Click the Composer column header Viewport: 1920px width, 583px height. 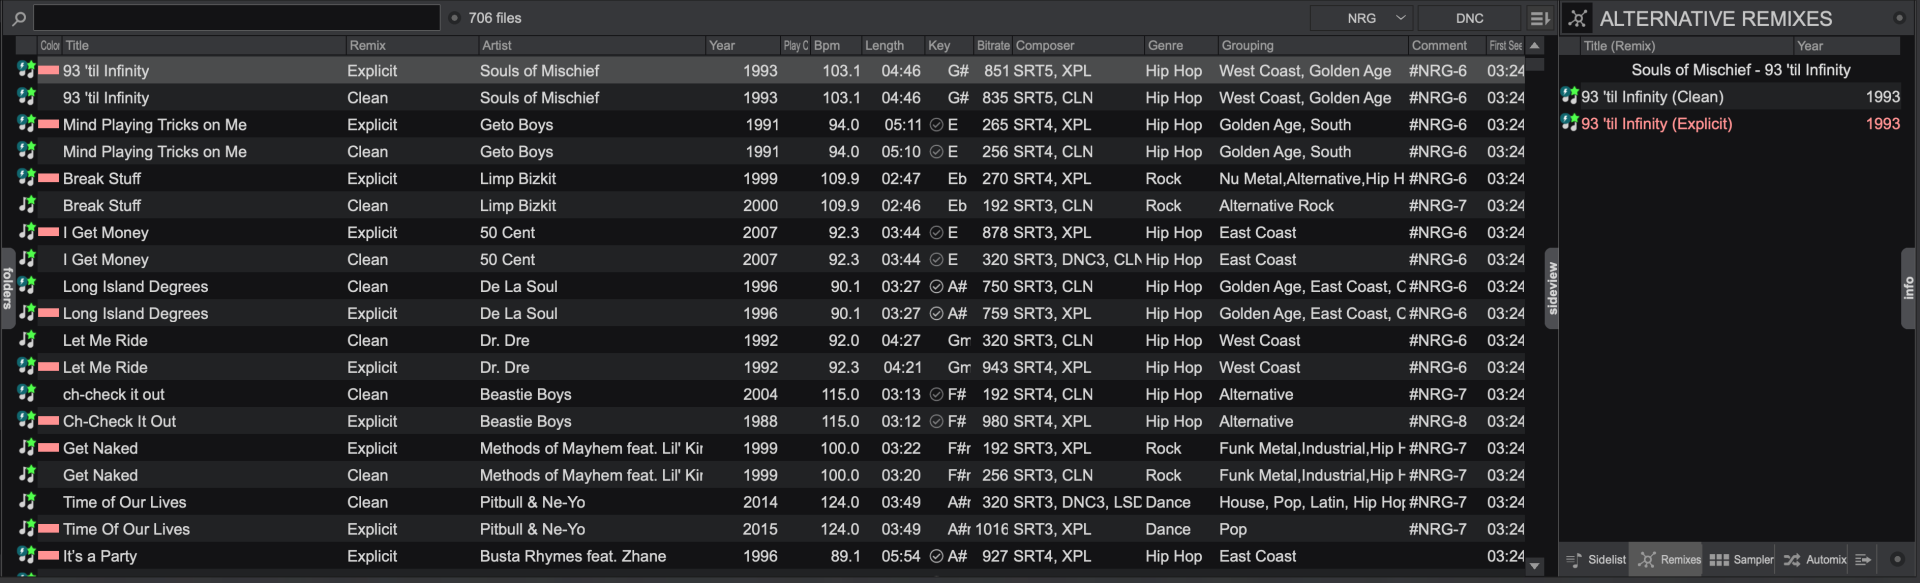tap(1078, 45)
